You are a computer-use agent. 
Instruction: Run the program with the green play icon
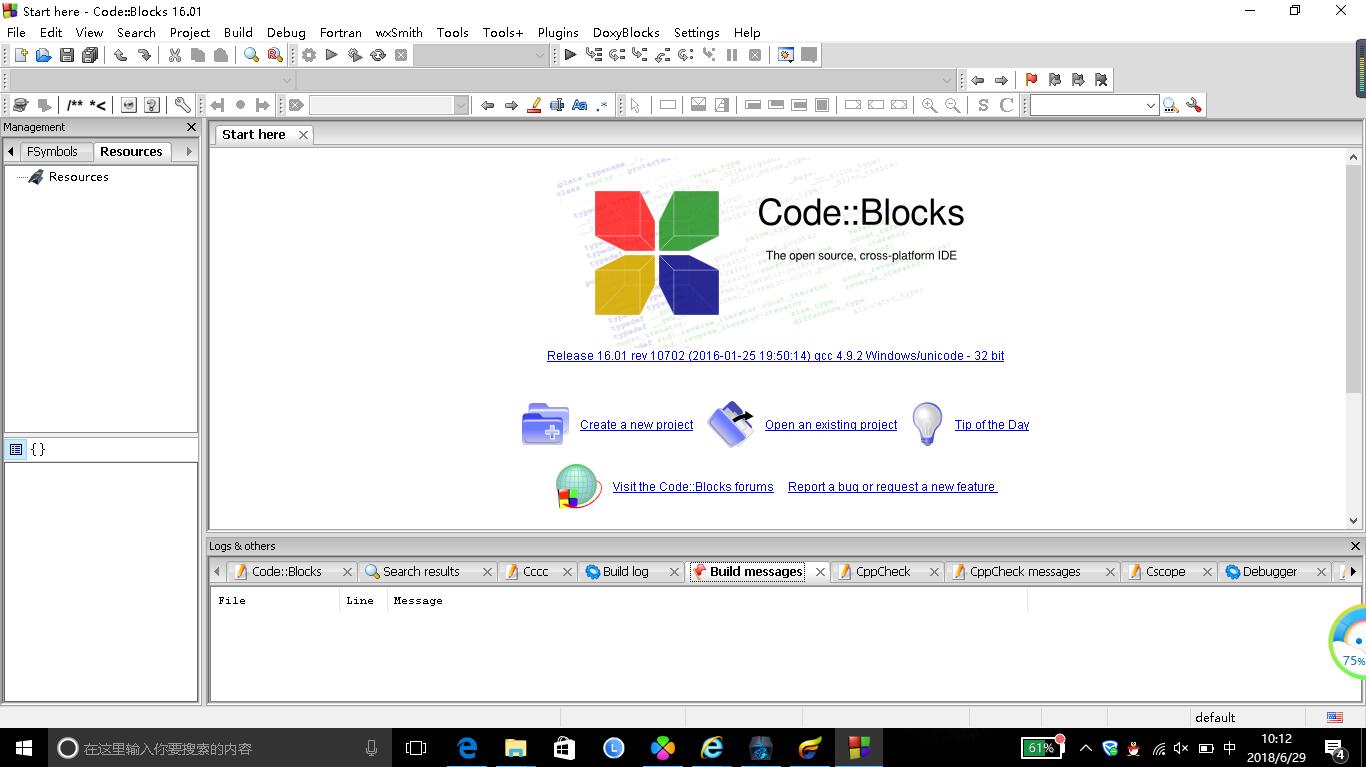point(332,55)
